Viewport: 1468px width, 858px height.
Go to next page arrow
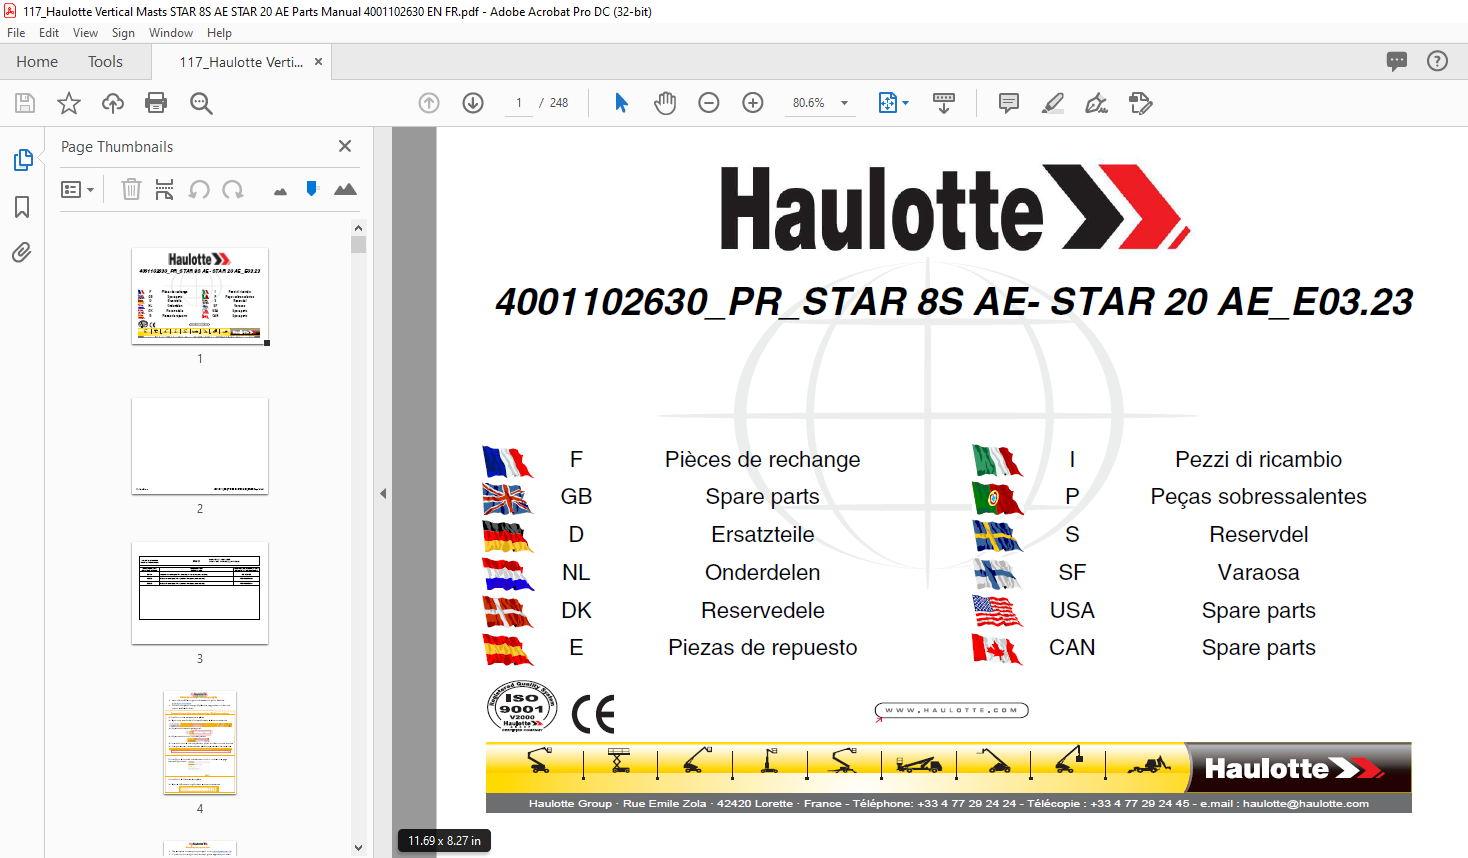point(473,103)
